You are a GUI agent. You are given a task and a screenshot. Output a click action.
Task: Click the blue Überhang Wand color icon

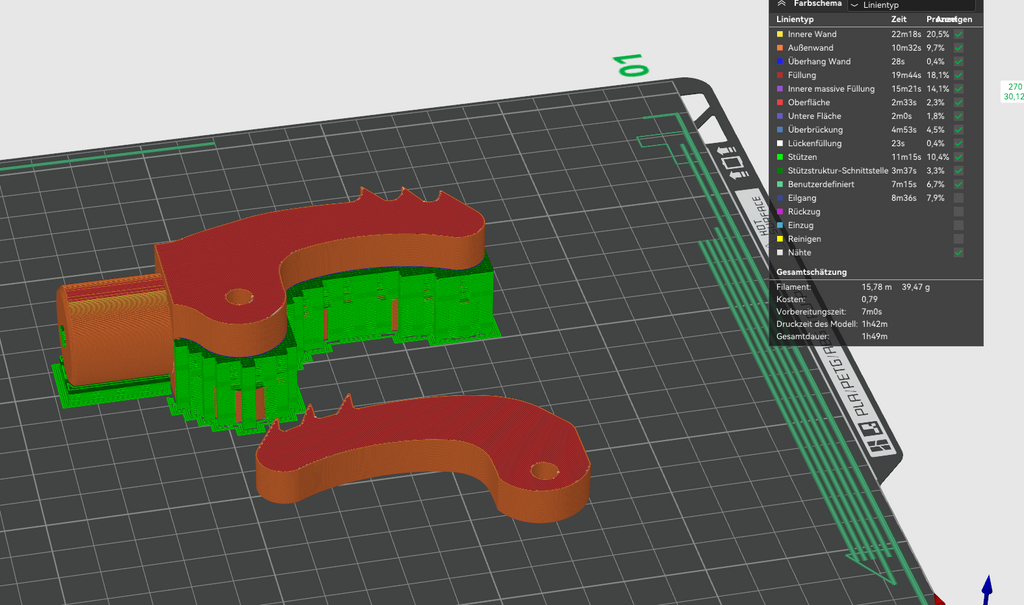coord(780,61)
